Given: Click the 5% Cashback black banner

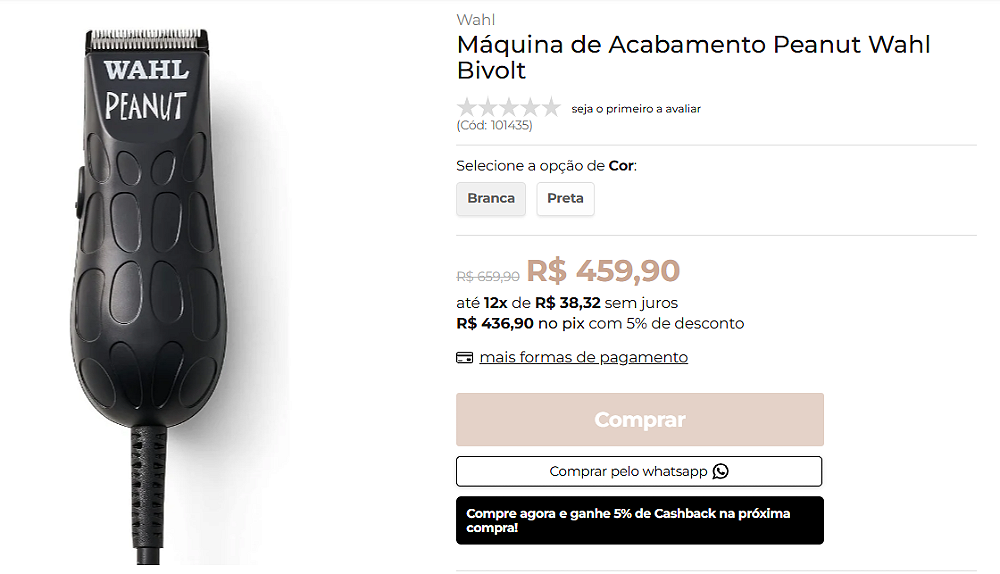Looking at the screenshot, I should click(640, 520).
